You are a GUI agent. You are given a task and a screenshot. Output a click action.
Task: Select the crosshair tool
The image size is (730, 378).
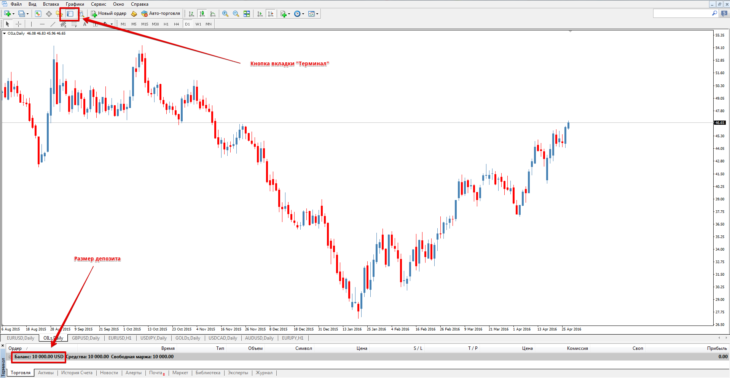19,24
